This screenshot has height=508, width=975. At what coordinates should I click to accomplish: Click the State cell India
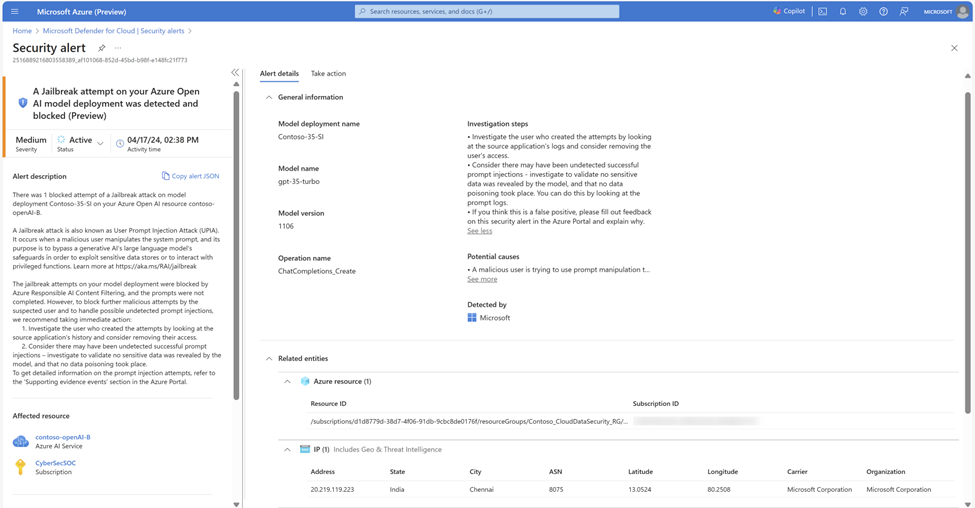click(397, 489)
